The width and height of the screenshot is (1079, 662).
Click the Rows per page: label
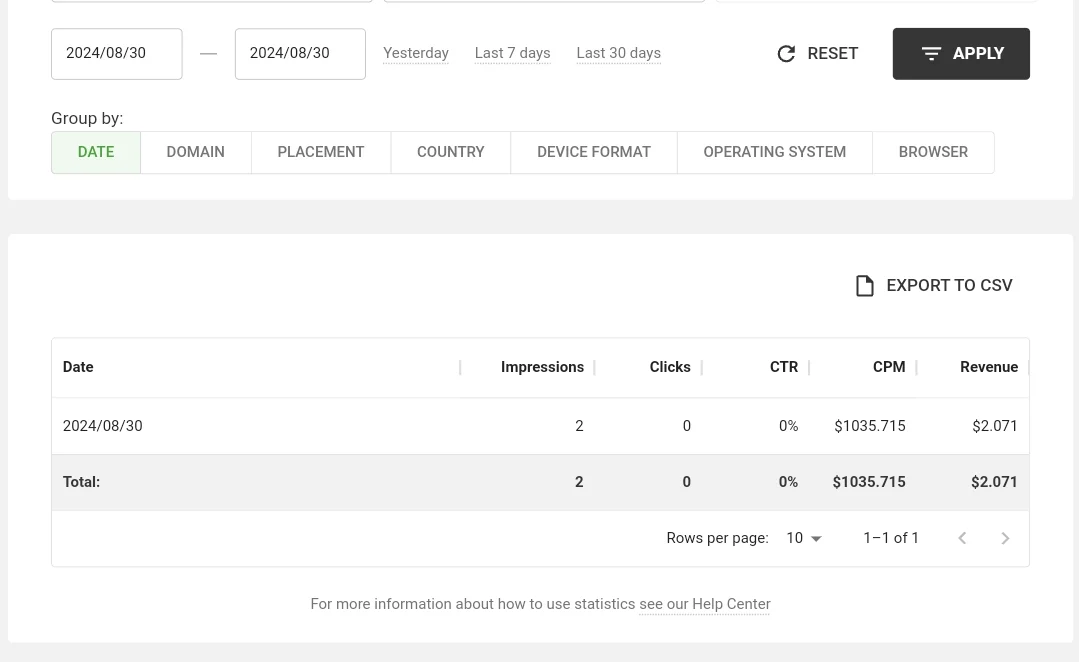[717, 538]
